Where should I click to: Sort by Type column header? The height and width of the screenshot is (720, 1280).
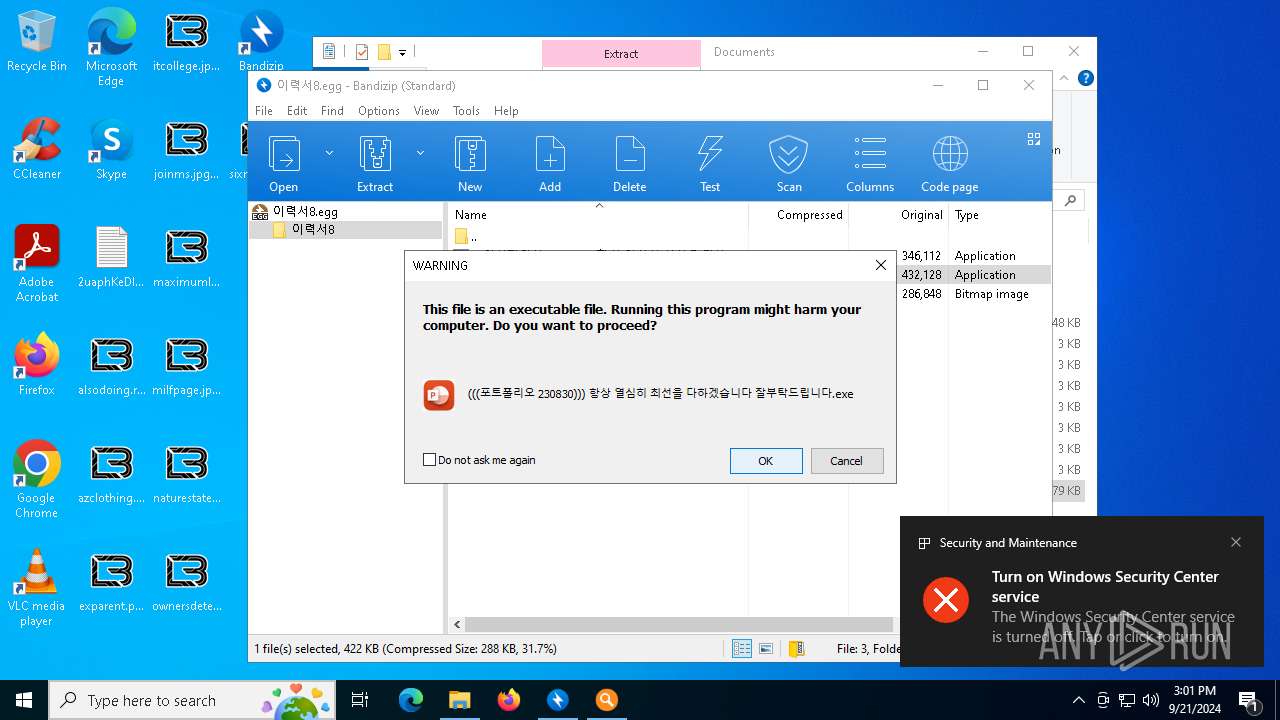click(x=998, y=215)
